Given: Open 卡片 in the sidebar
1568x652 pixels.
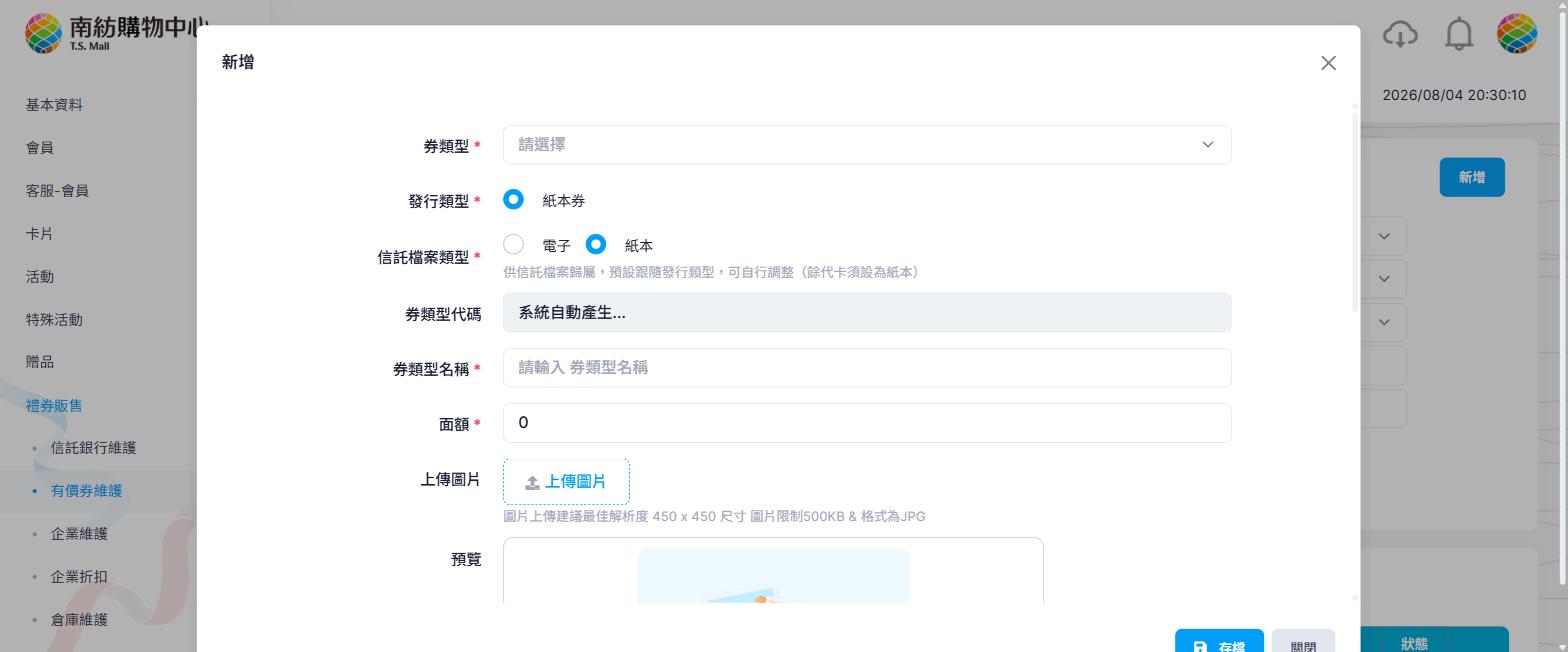Looking at the screenshot, I should tap(40, 234).
